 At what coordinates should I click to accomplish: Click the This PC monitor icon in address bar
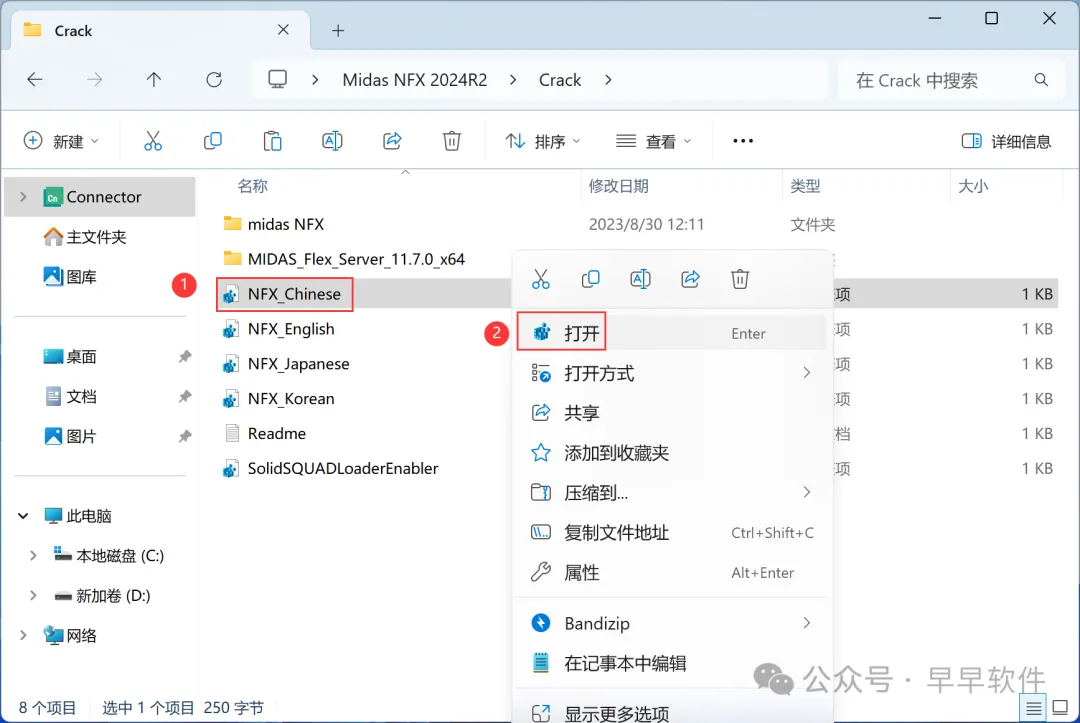click(x=278, y=80)
